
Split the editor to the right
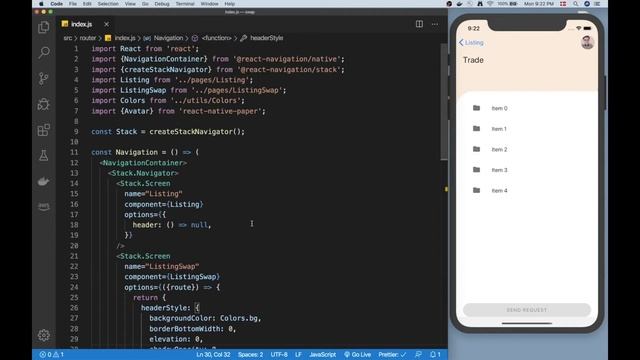(419, 24)
